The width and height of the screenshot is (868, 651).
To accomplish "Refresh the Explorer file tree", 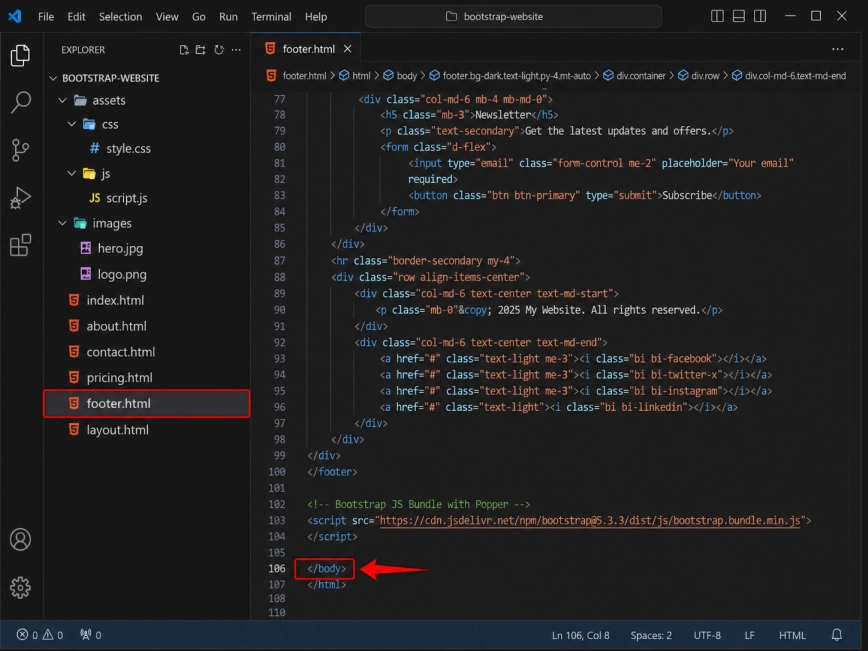I will point(219,50).
